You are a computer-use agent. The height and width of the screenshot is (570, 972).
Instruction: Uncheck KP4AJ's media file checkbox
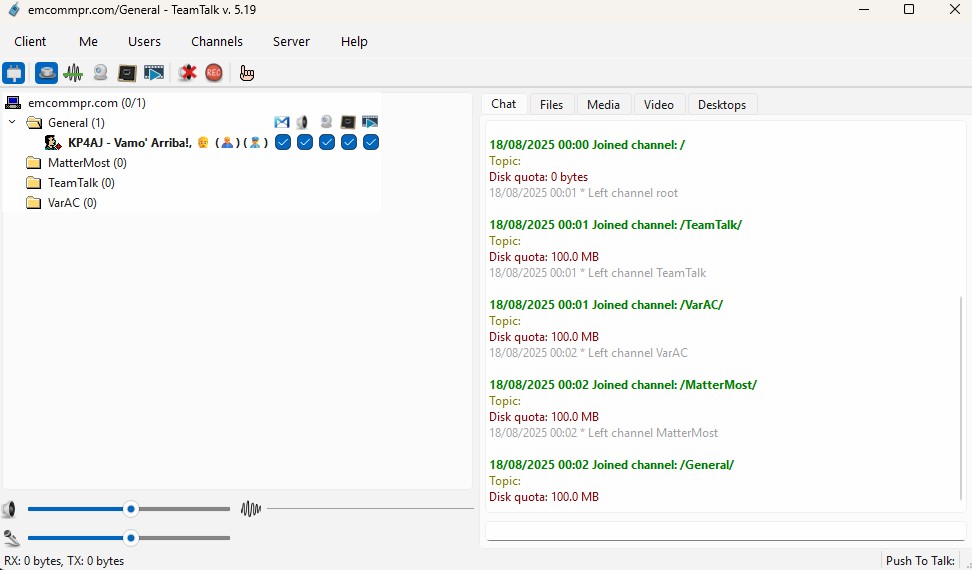click(x=371, y=142)
